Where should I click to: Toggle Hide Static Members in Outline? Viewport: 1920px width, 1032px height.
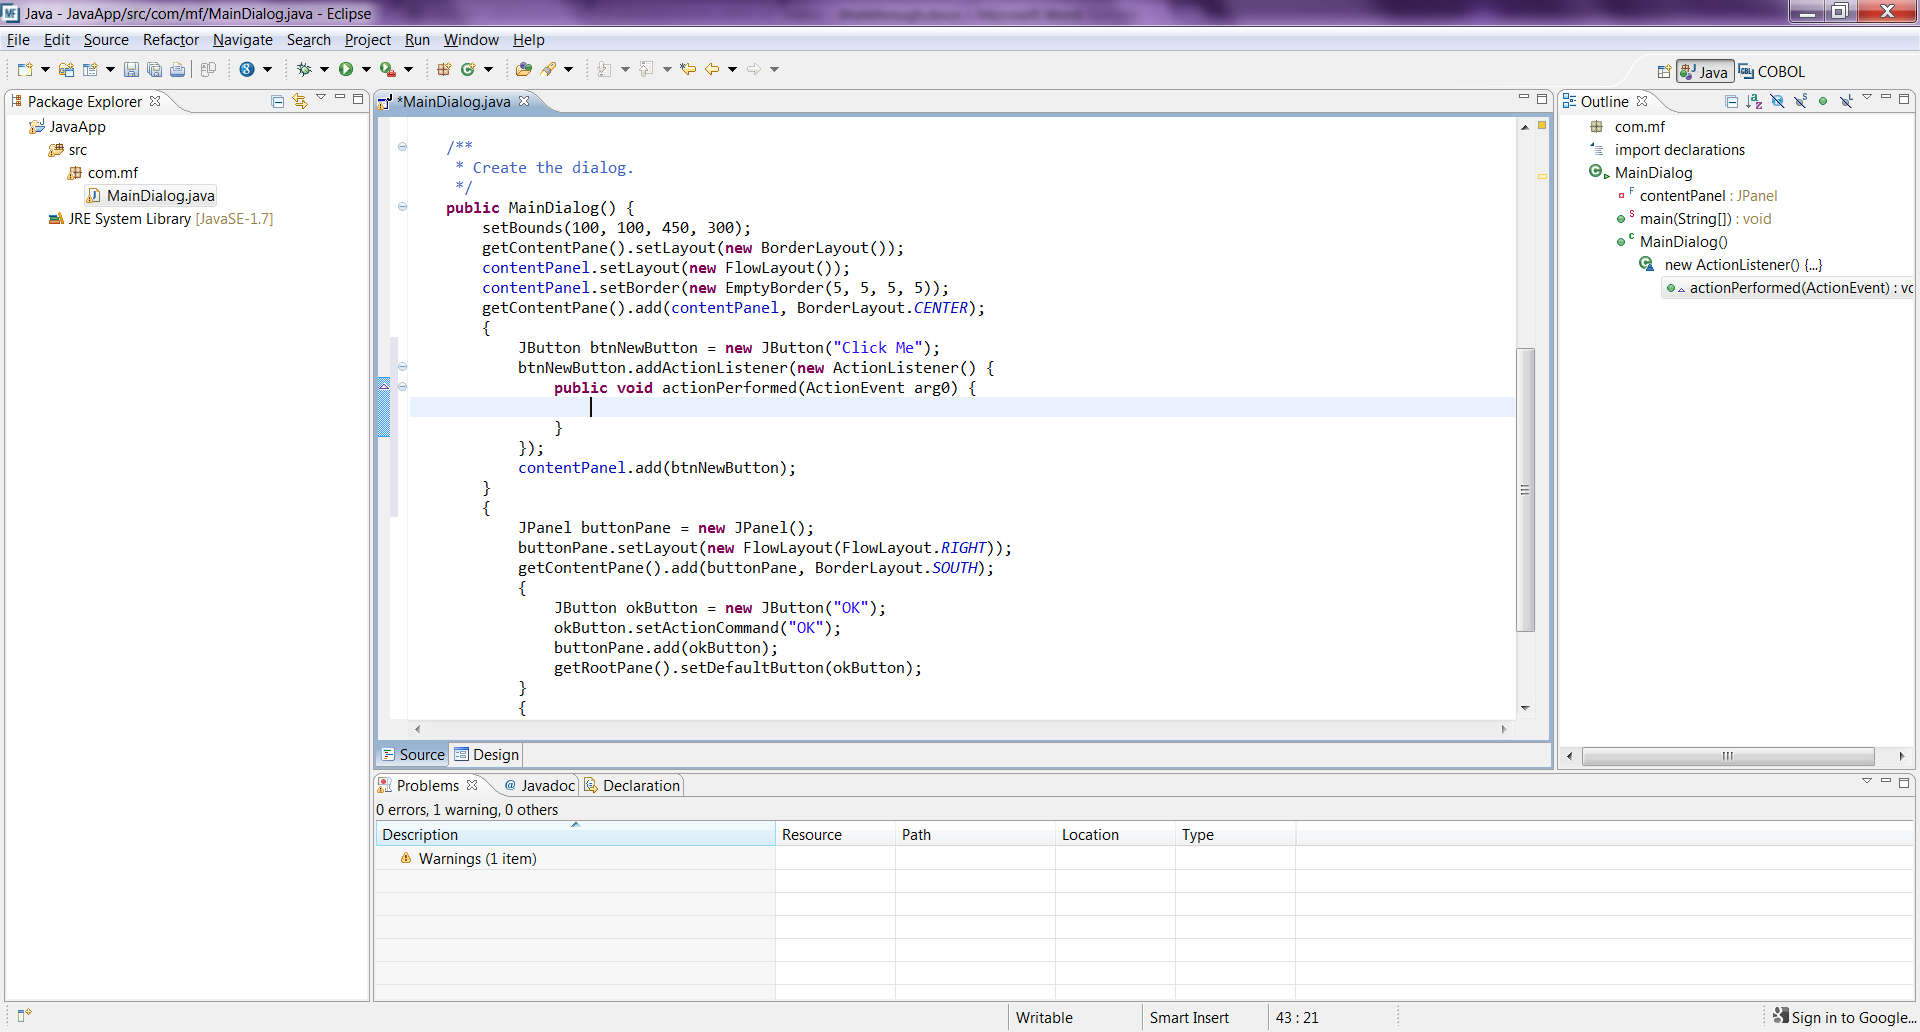tap(1800, 102)
